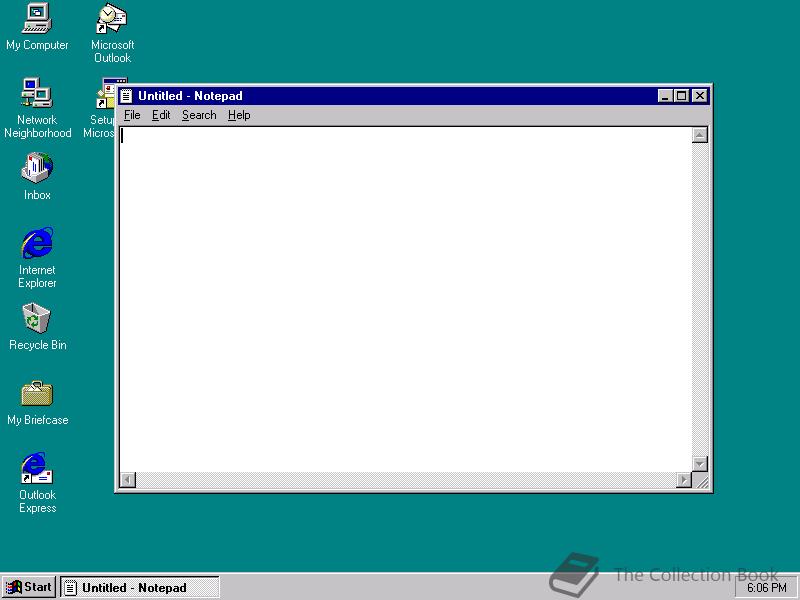Viewport: 800px width, 600px height.
Task: Open the File menu in Notepad
Action: [x=132, y=115]
